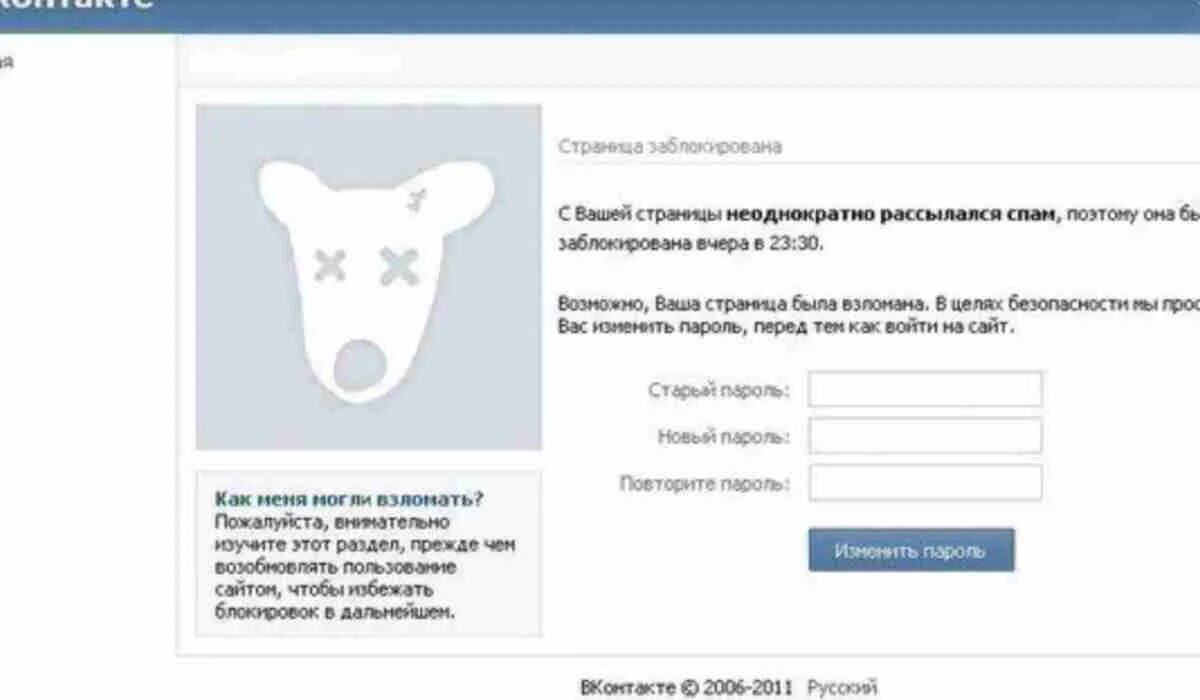This screenshot has width=1200, height=700.
Task: Click the ВКонтакте © 2006-2011 footer text
Action: click(x=686, y=687)
